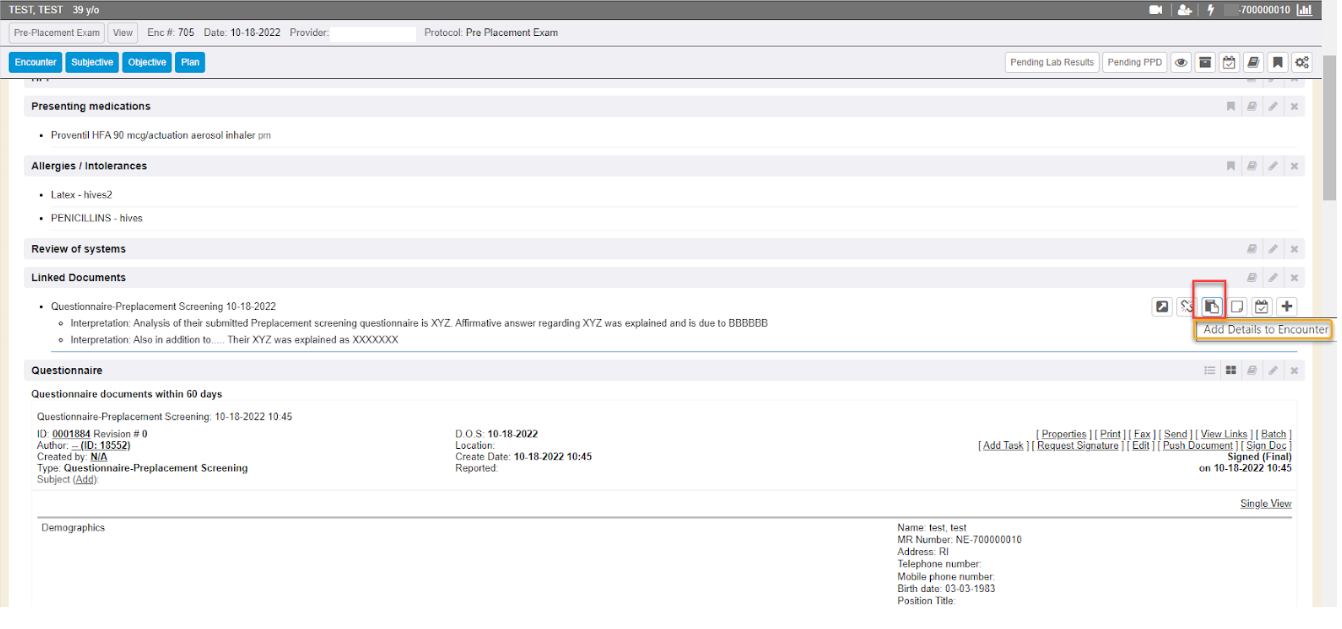Click the plus icon in Linked Documents
Screen dimensions: 1342x629
coord(1287,306)
